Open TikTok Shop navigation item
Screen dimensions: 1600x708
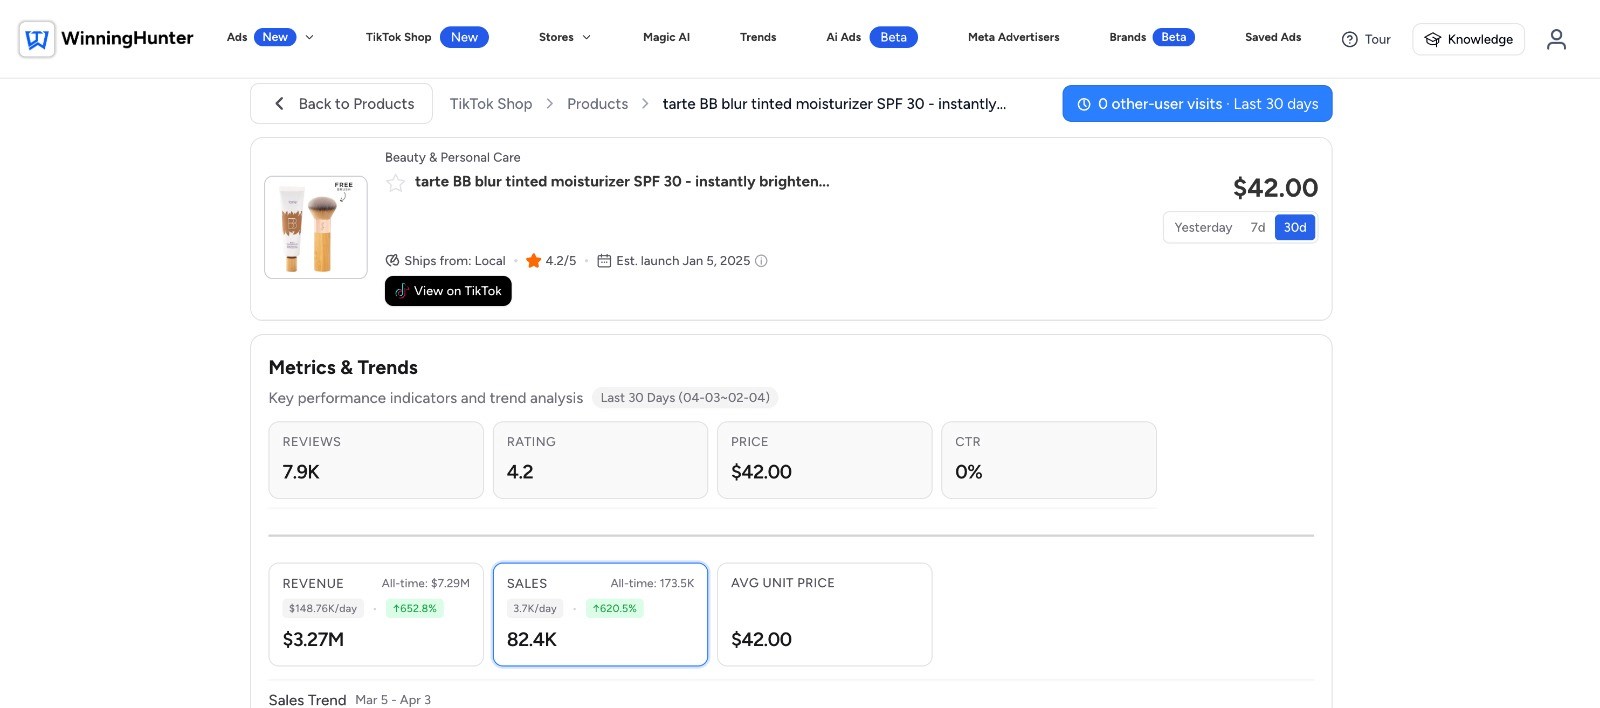(427, 37)
